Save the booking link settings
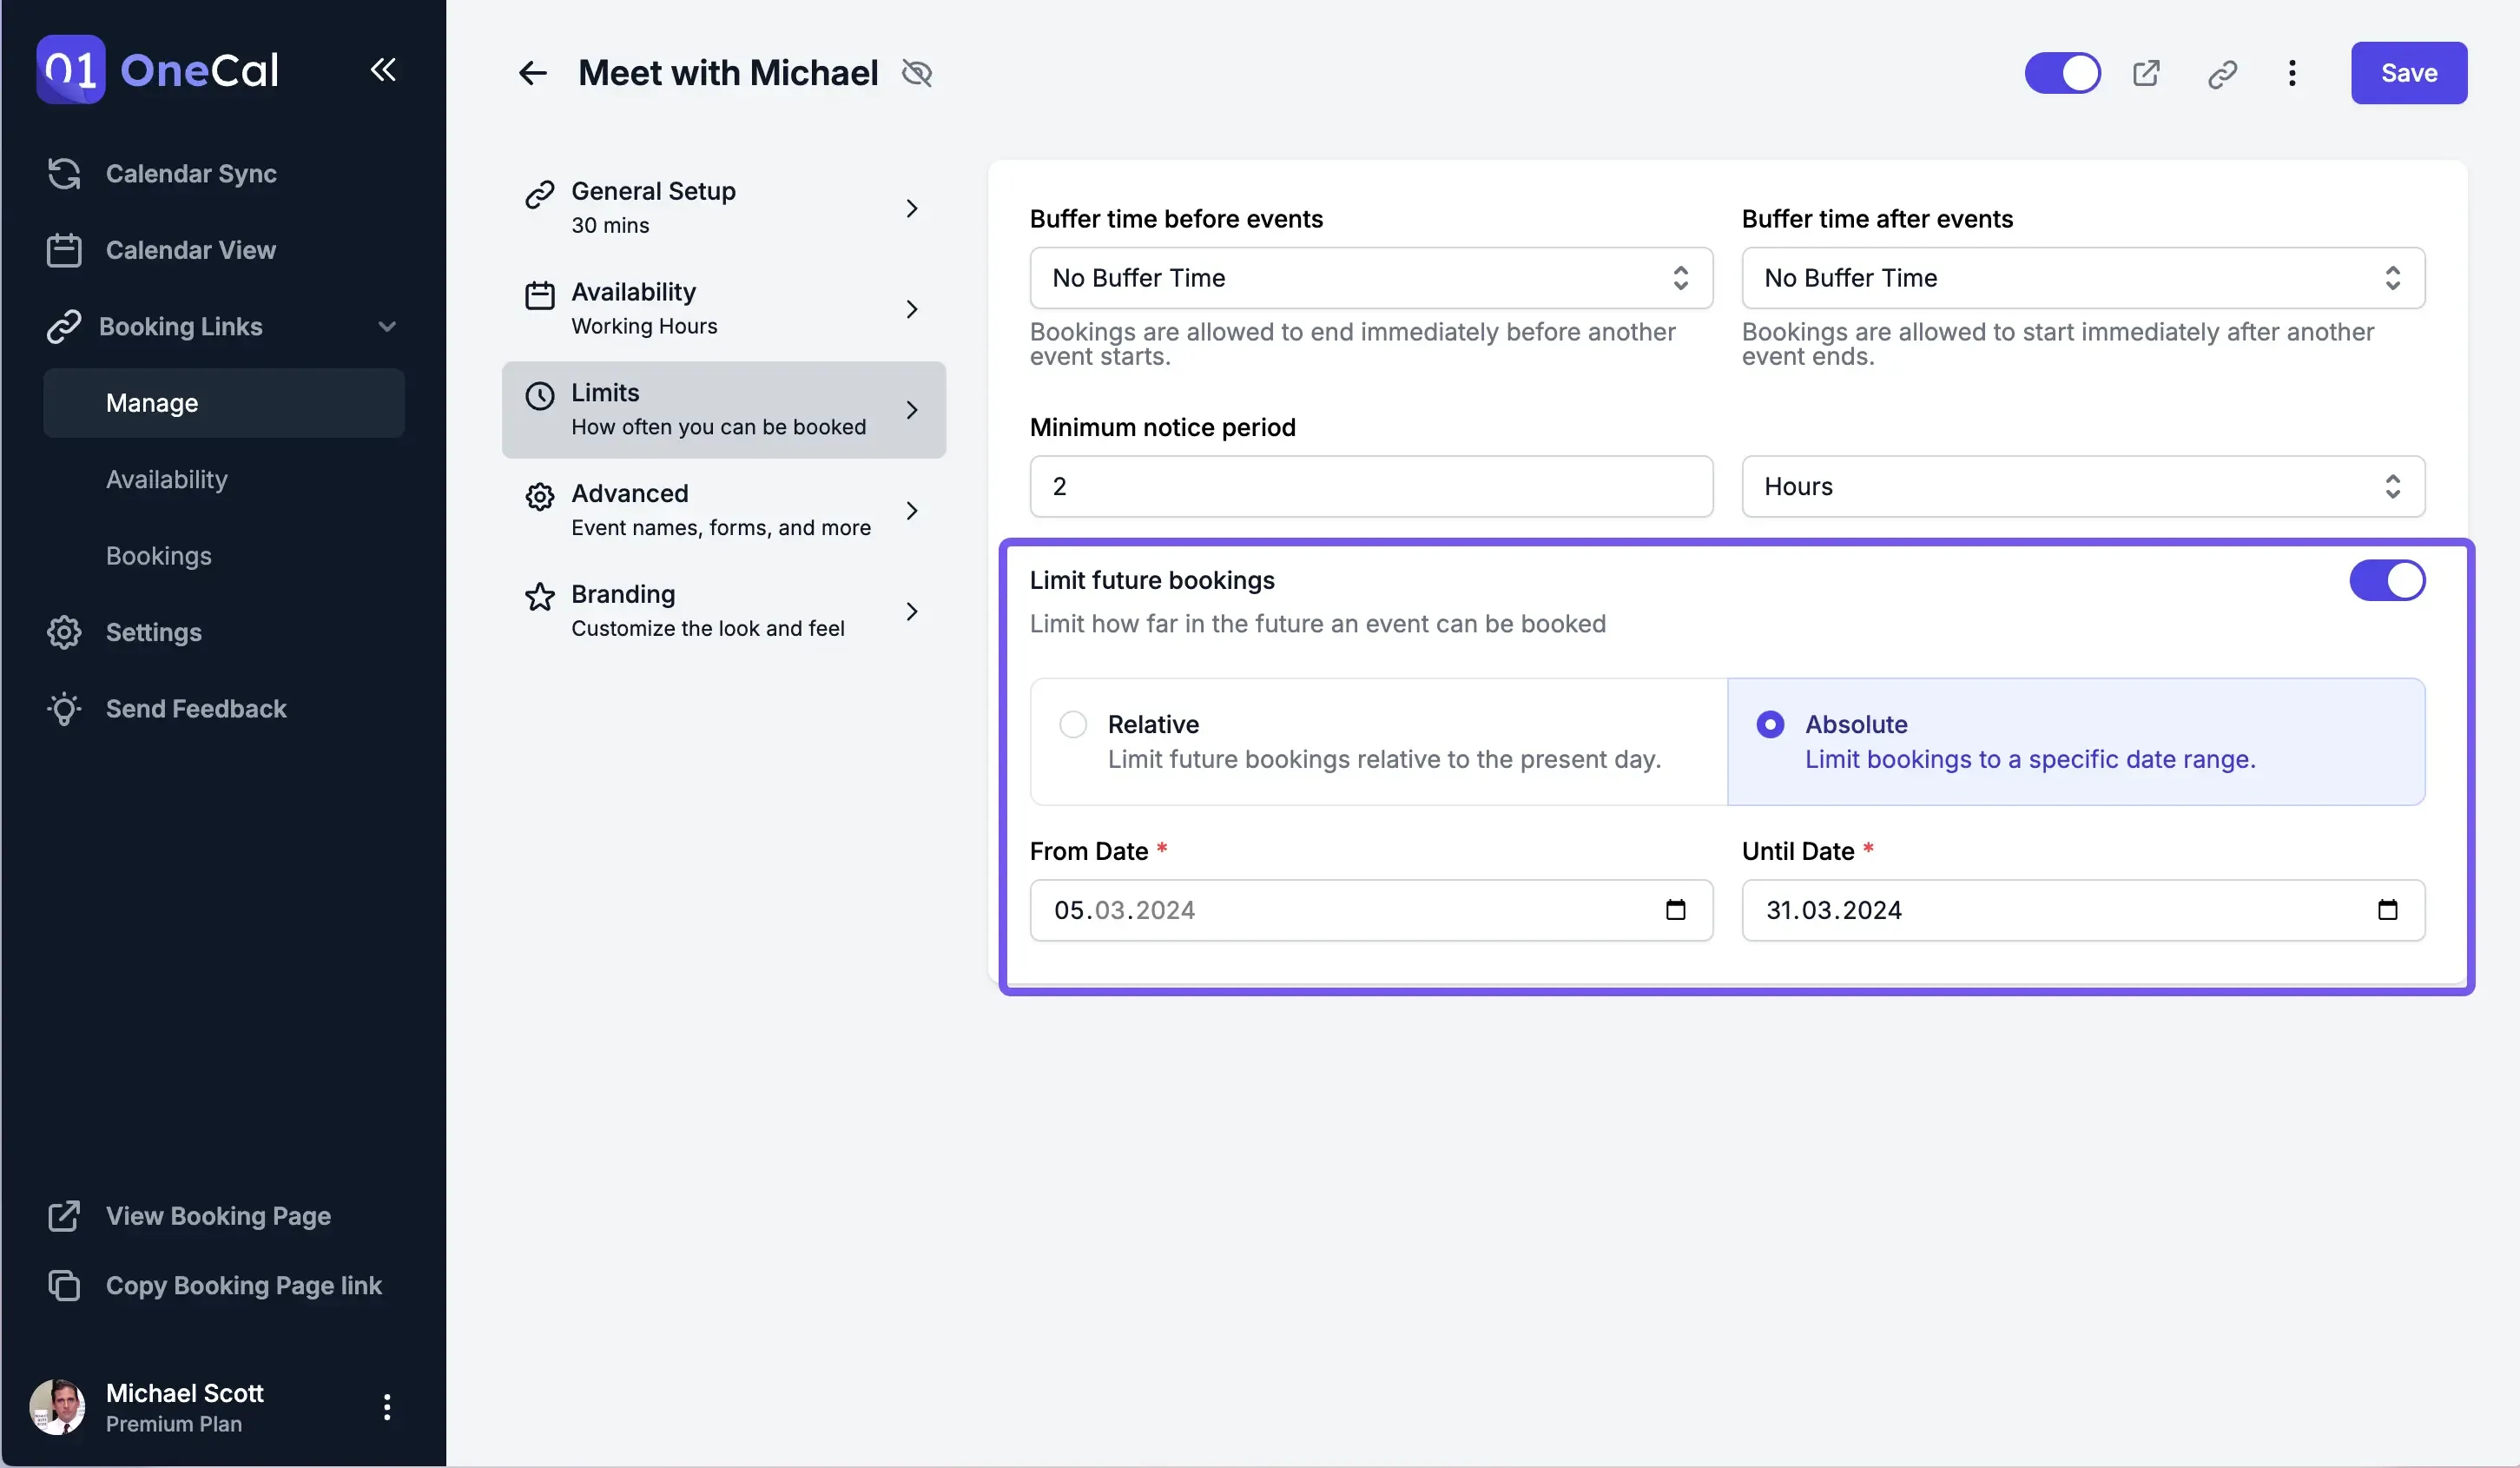2520x1468 pixels. (2409, 73)
